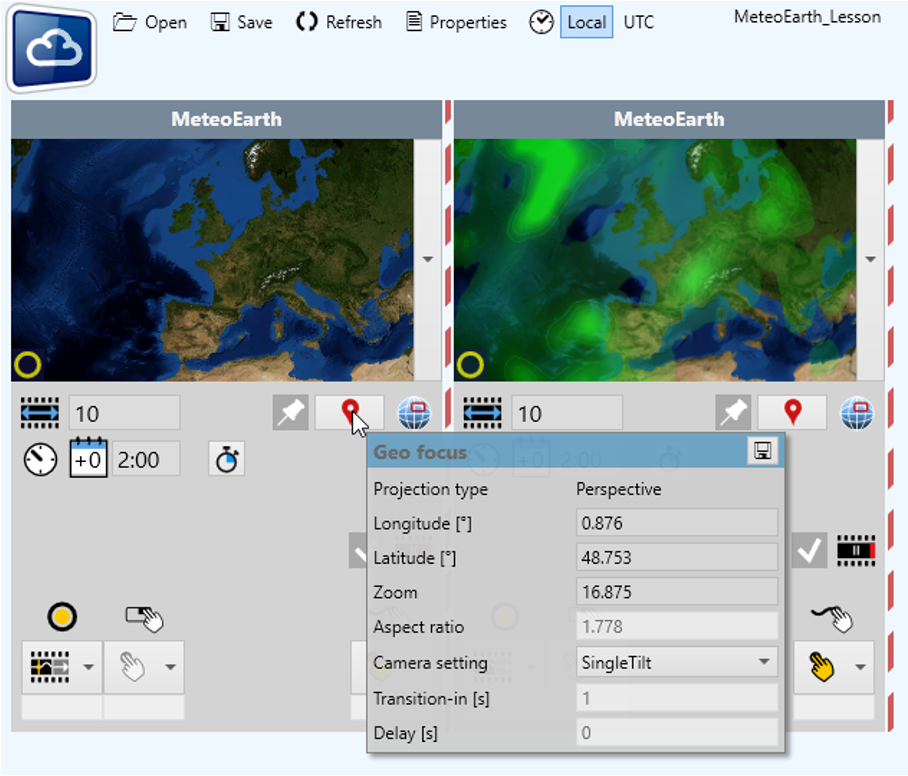Click the left panel filmstrip duration icon

point(39,413)
